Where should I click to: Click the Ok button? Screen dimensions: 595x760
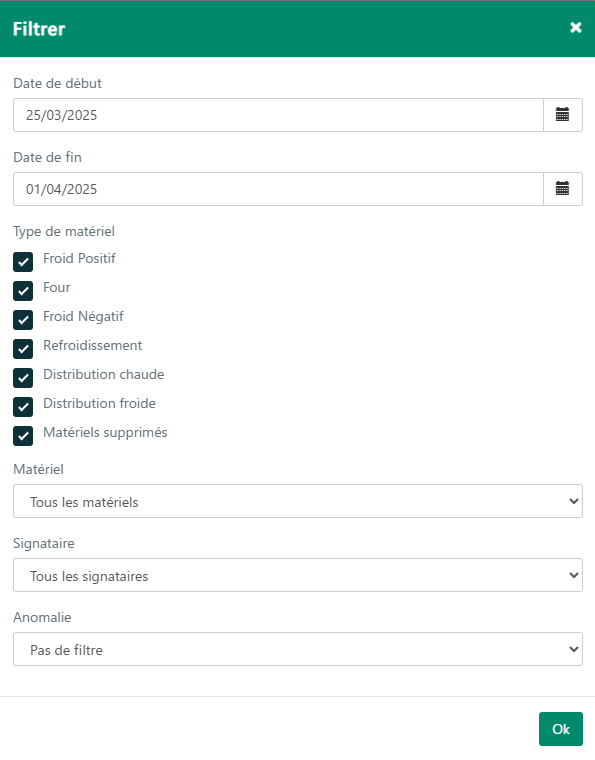tap(561, 729)
